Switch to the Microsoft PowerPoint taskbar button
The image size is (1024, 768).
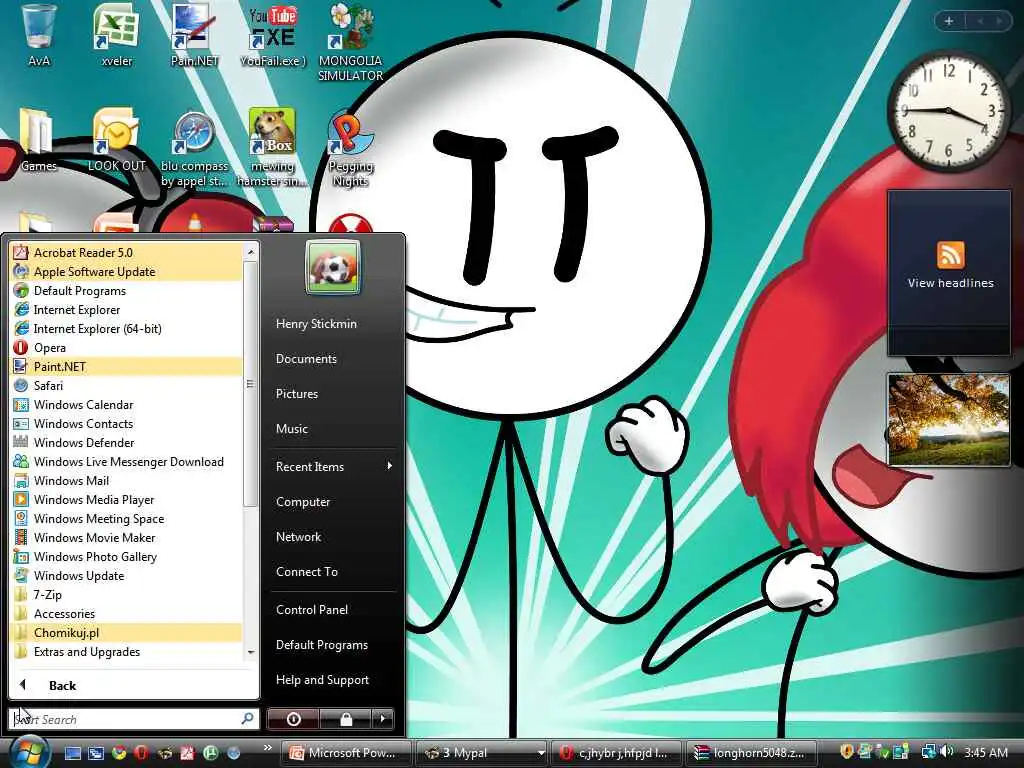[x=347, y=753]
